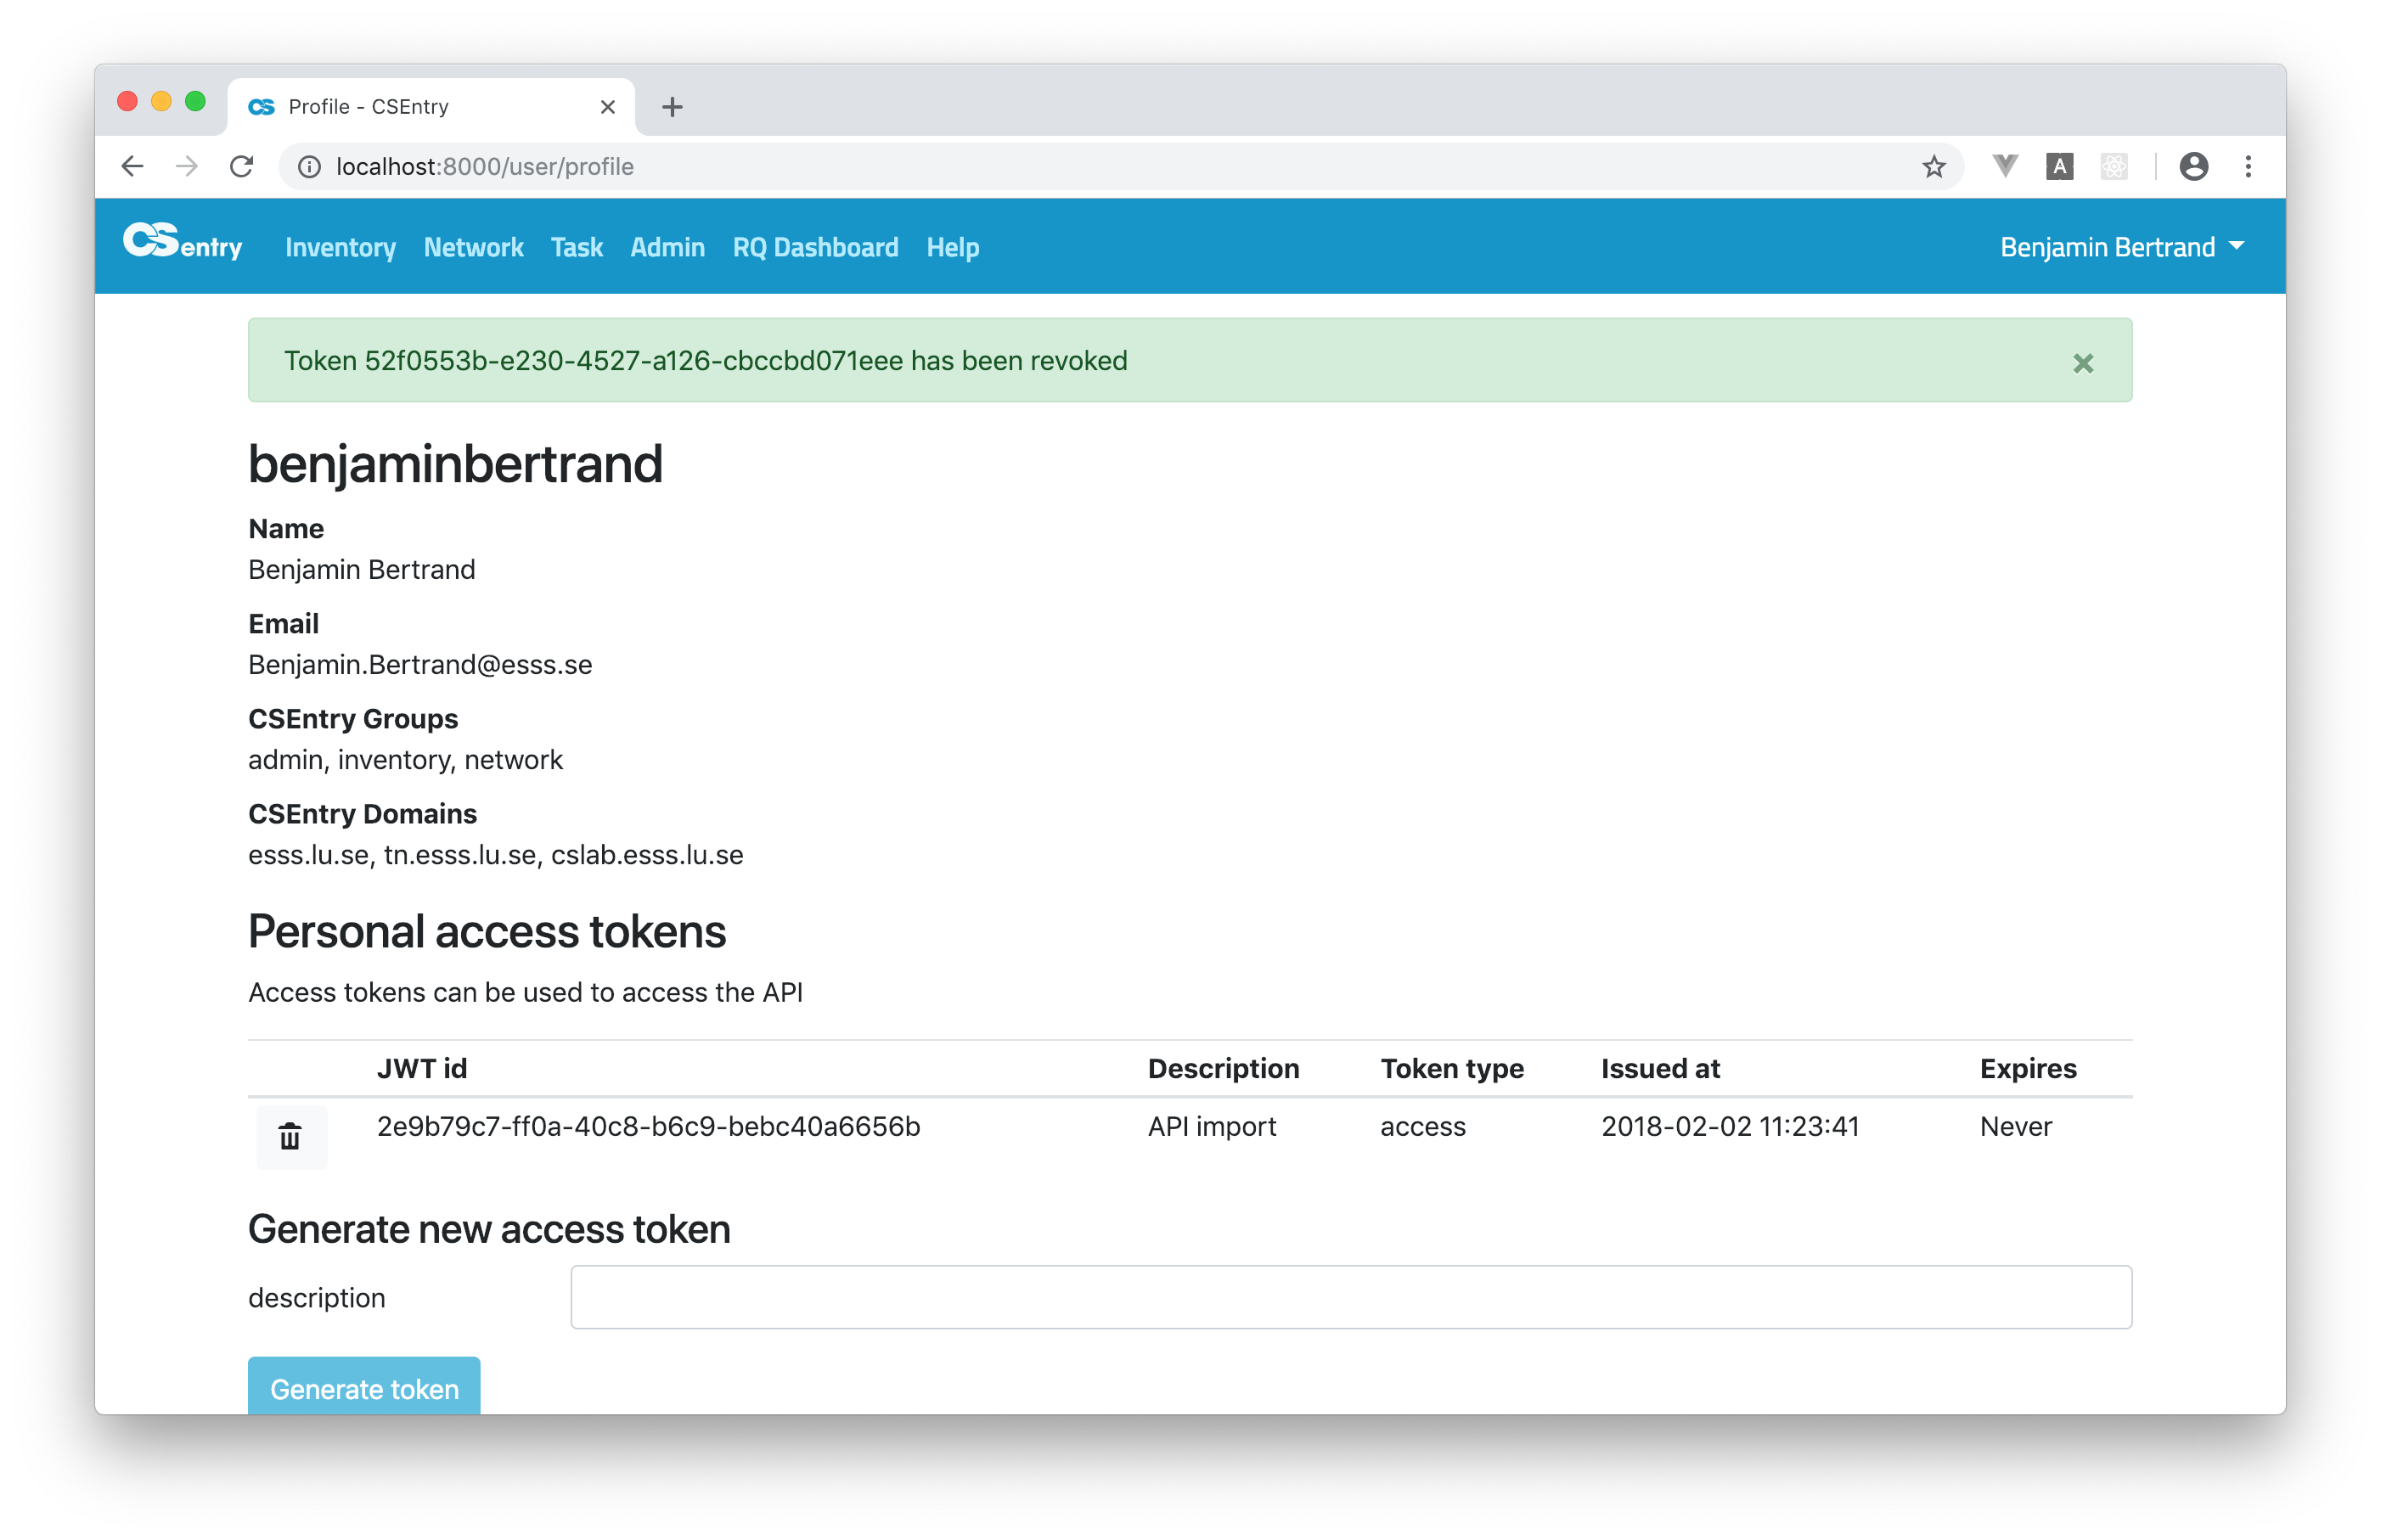This screenshot has width=2381, height=1540.
Task: Bookmark this page with the star icon
Action: tap(1933, 167)
